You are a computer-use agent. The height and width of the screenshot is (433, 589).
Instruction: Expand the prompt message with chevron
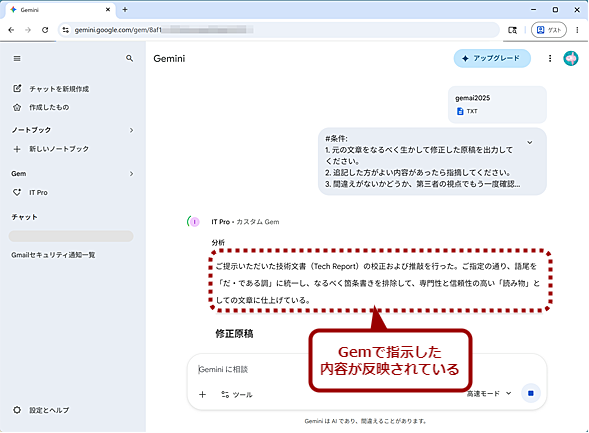pos(530,142)
